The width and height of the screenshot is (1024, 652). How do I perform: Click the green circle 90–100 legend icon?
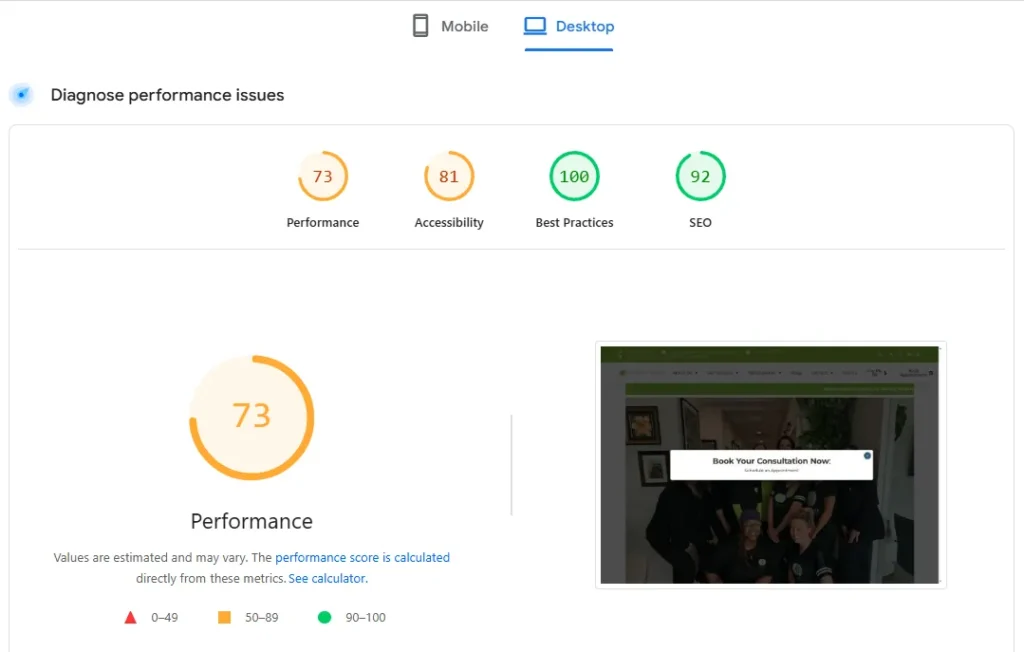324,618
